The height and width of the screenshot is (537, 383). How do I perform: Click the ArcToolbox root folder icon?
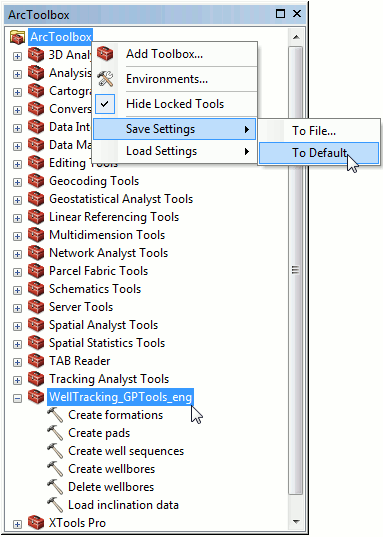pyautogui.click(x=17, y=37)
